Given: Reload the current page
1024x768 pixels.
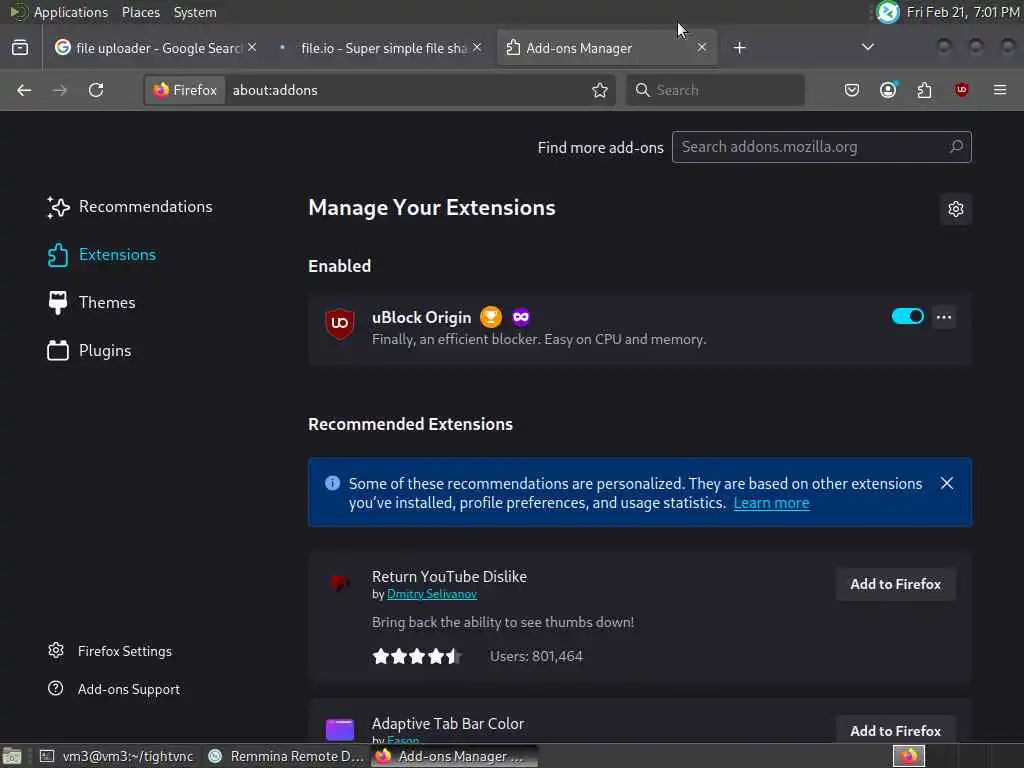Looking at the screenshot, I should pos(96,90).
